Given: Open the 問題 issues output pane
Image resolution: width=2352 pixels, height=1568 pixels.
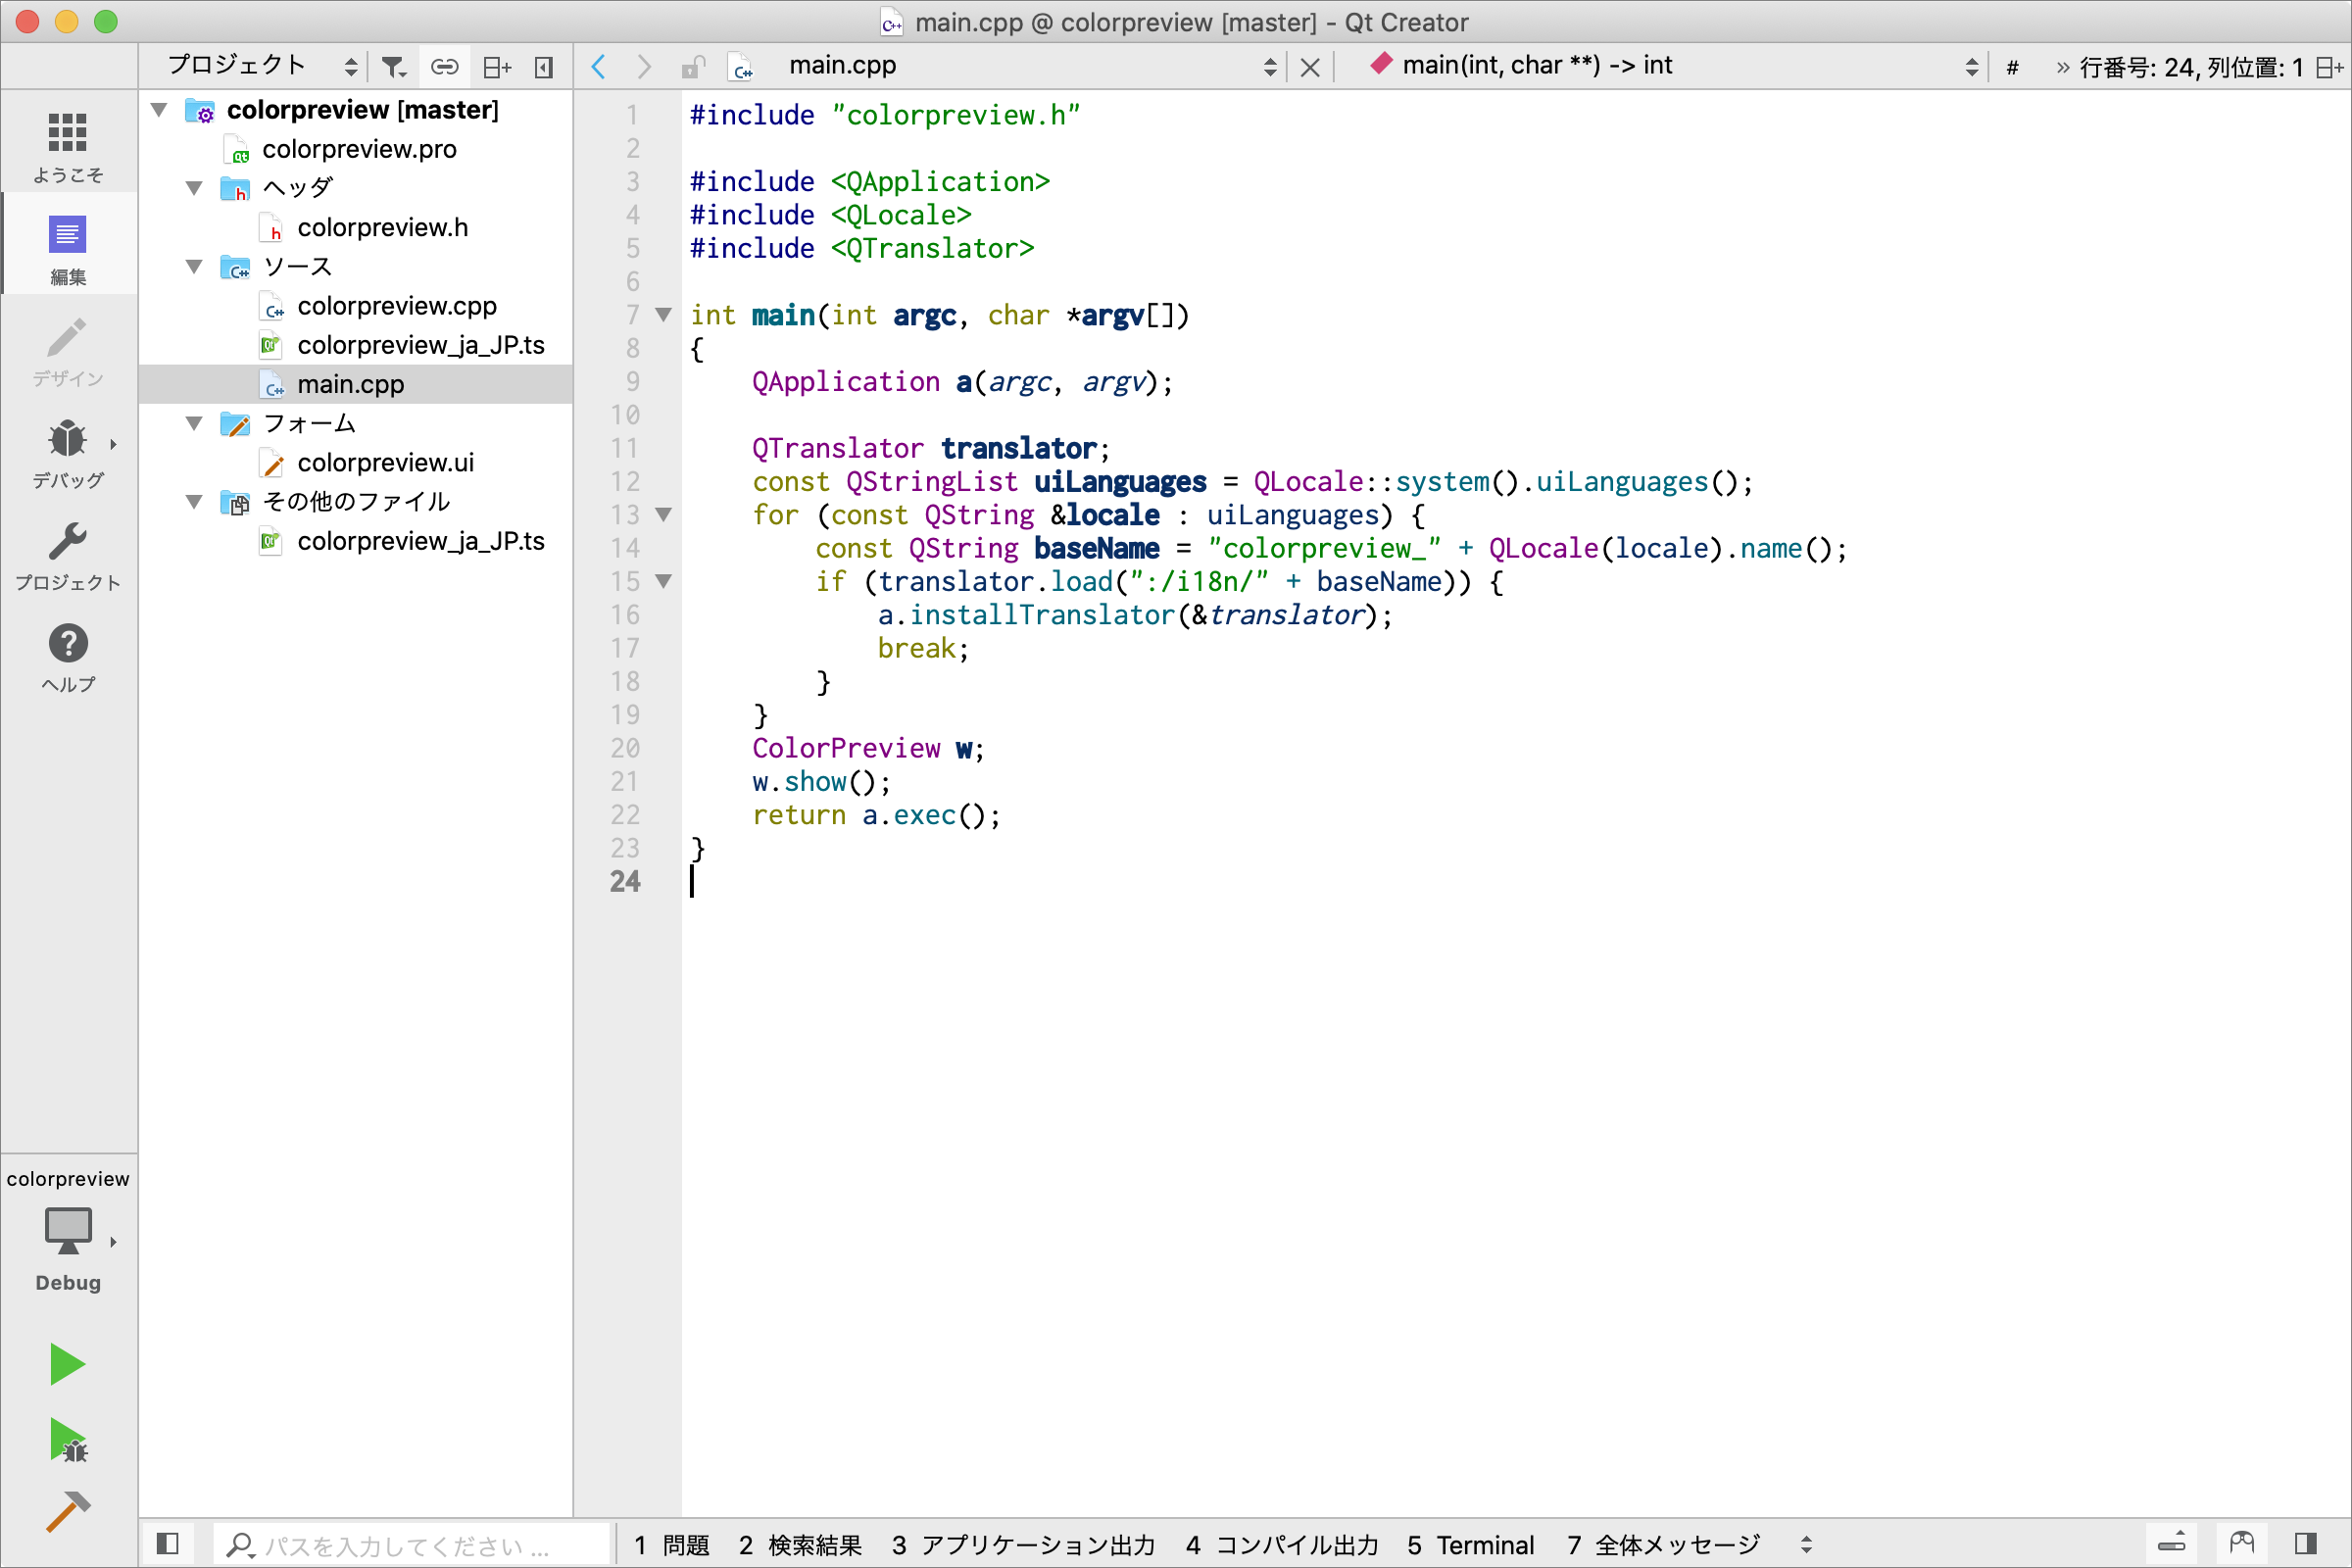Looking at the screenshot, I should pos(671,1545).
